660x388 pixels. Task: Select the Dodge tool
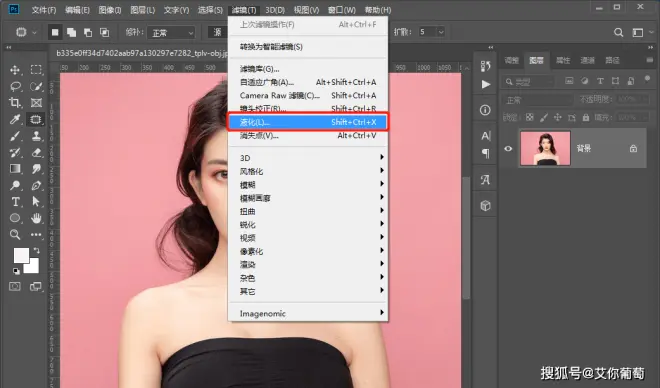[15, 185]
